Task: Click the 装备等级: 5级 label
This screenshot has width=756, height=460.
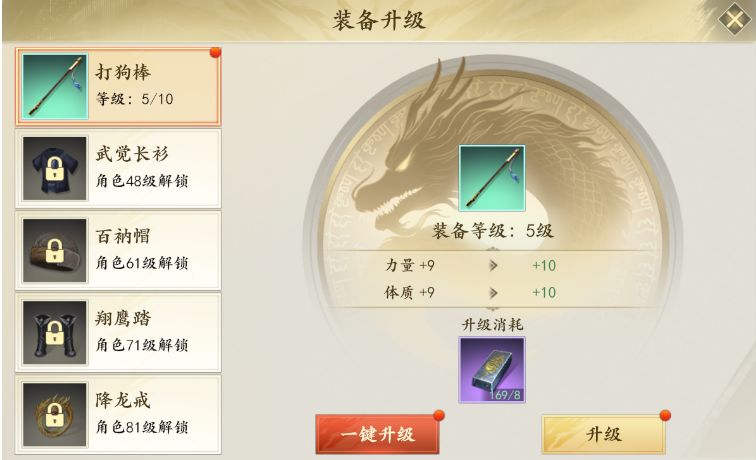Action: pyautogui.click(x=492, y=231)
